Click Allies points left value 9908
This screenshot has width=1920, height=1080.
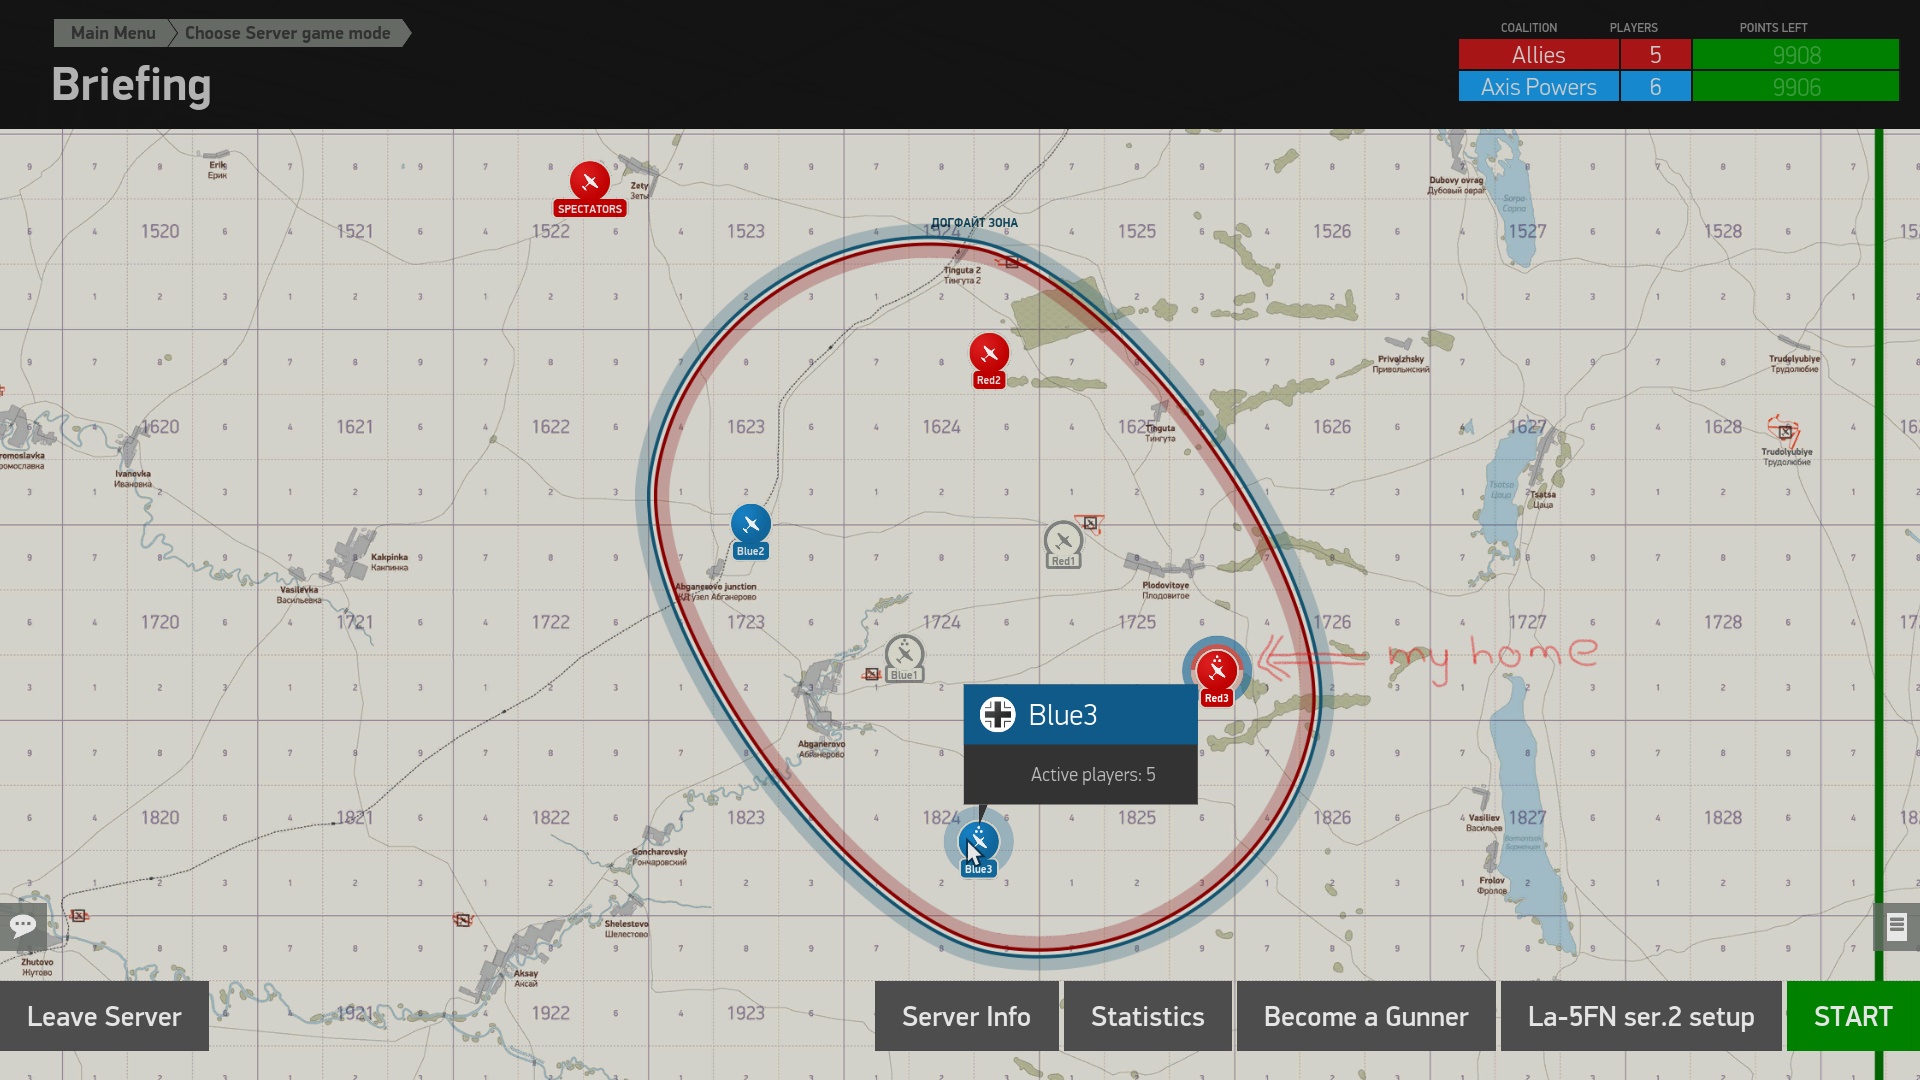point(1796,54)
